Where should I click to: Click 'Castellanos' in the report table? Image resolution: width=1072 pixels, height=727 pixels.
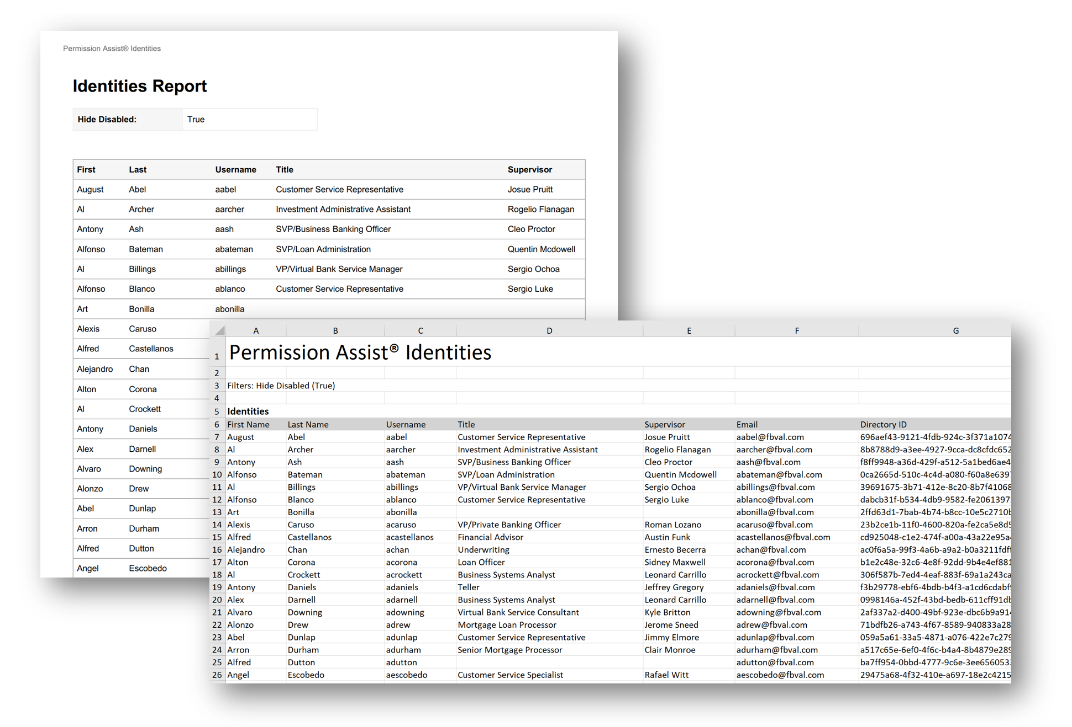151,349
